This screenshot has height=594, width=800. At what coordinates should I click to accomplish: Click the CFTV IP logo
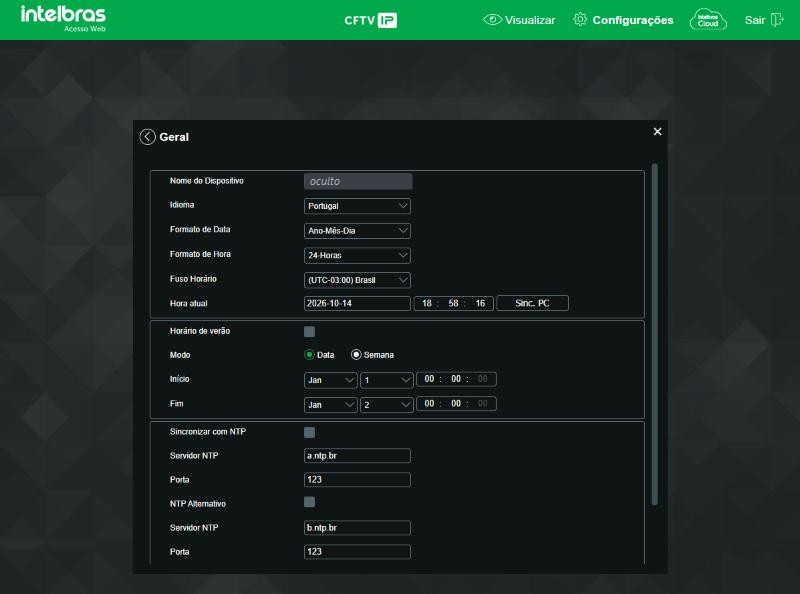370,20
